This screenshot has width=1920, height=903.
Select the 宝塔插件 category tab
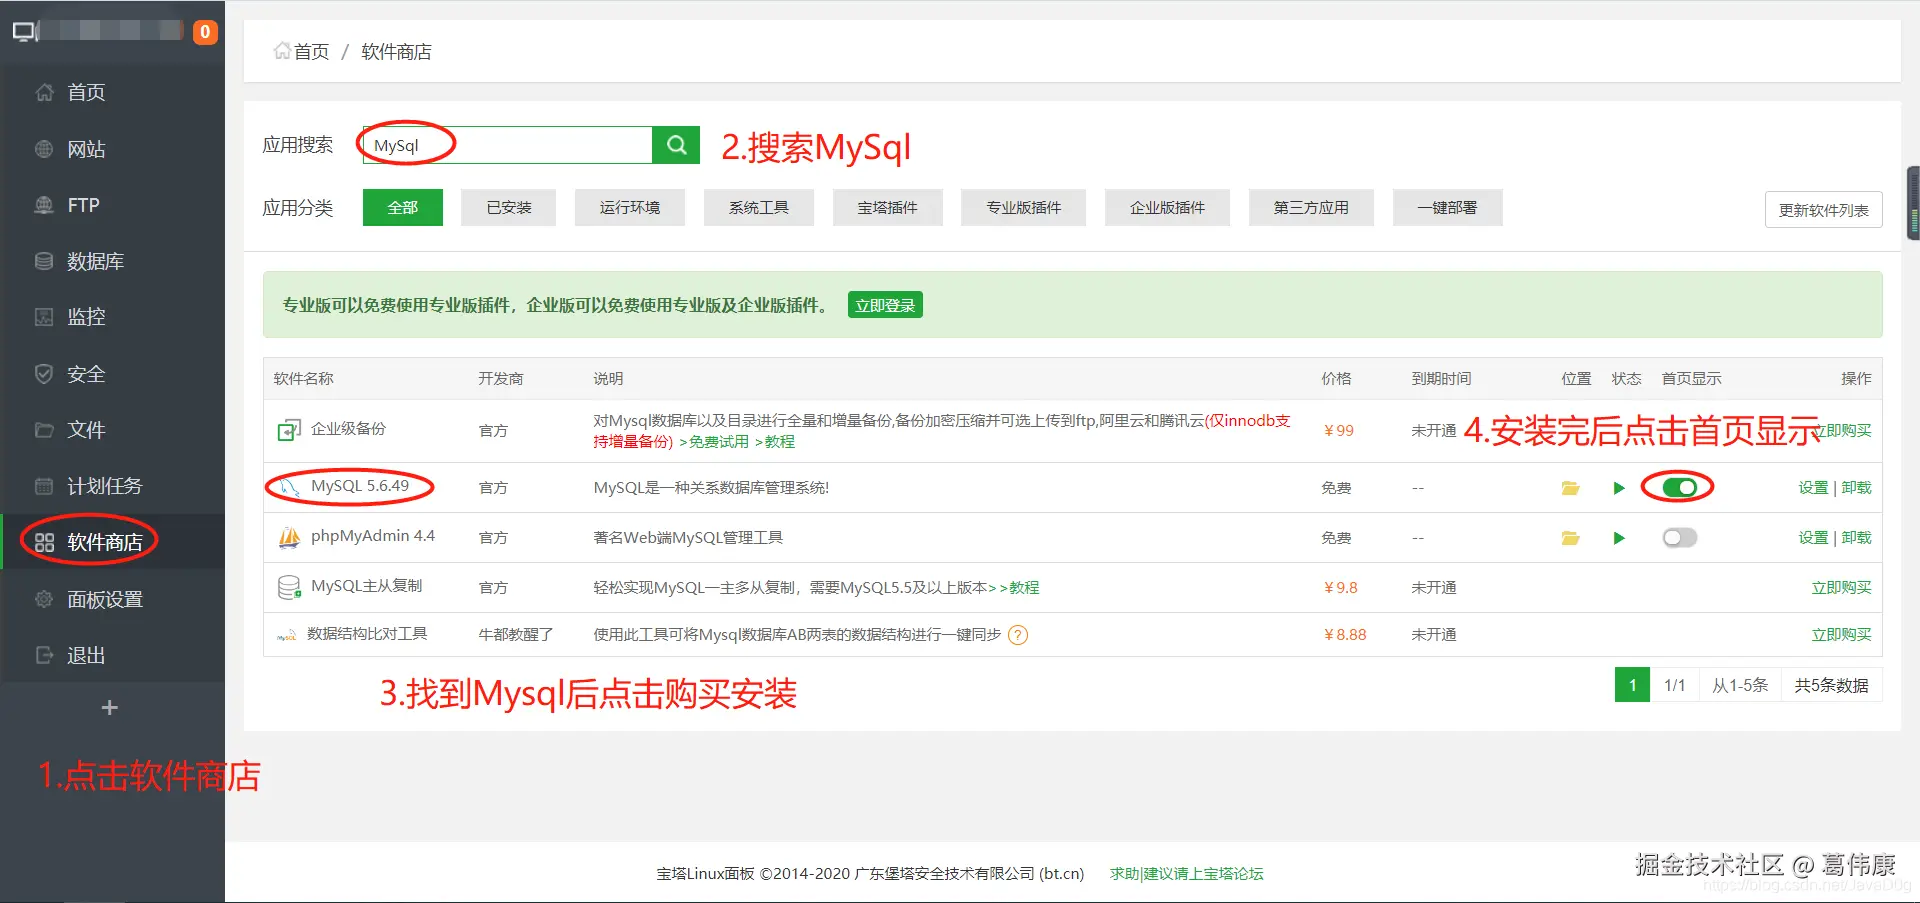888,208
